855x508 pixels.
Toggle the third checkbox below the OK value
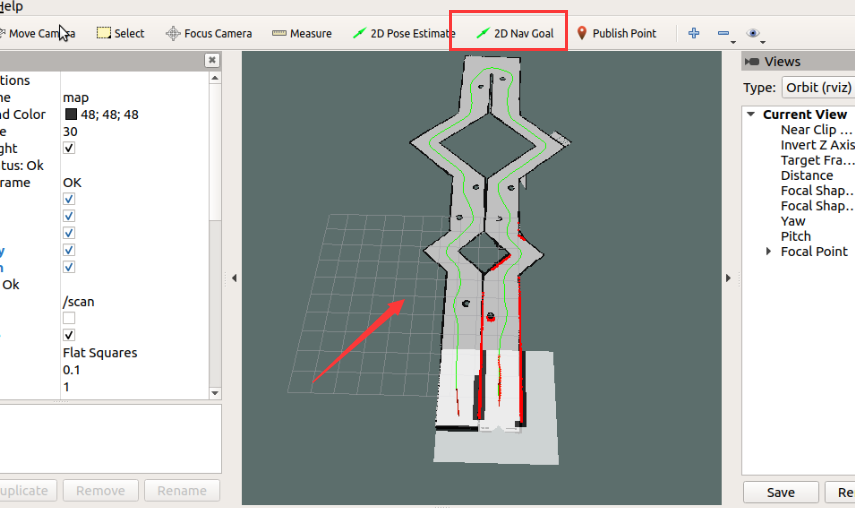69,233
